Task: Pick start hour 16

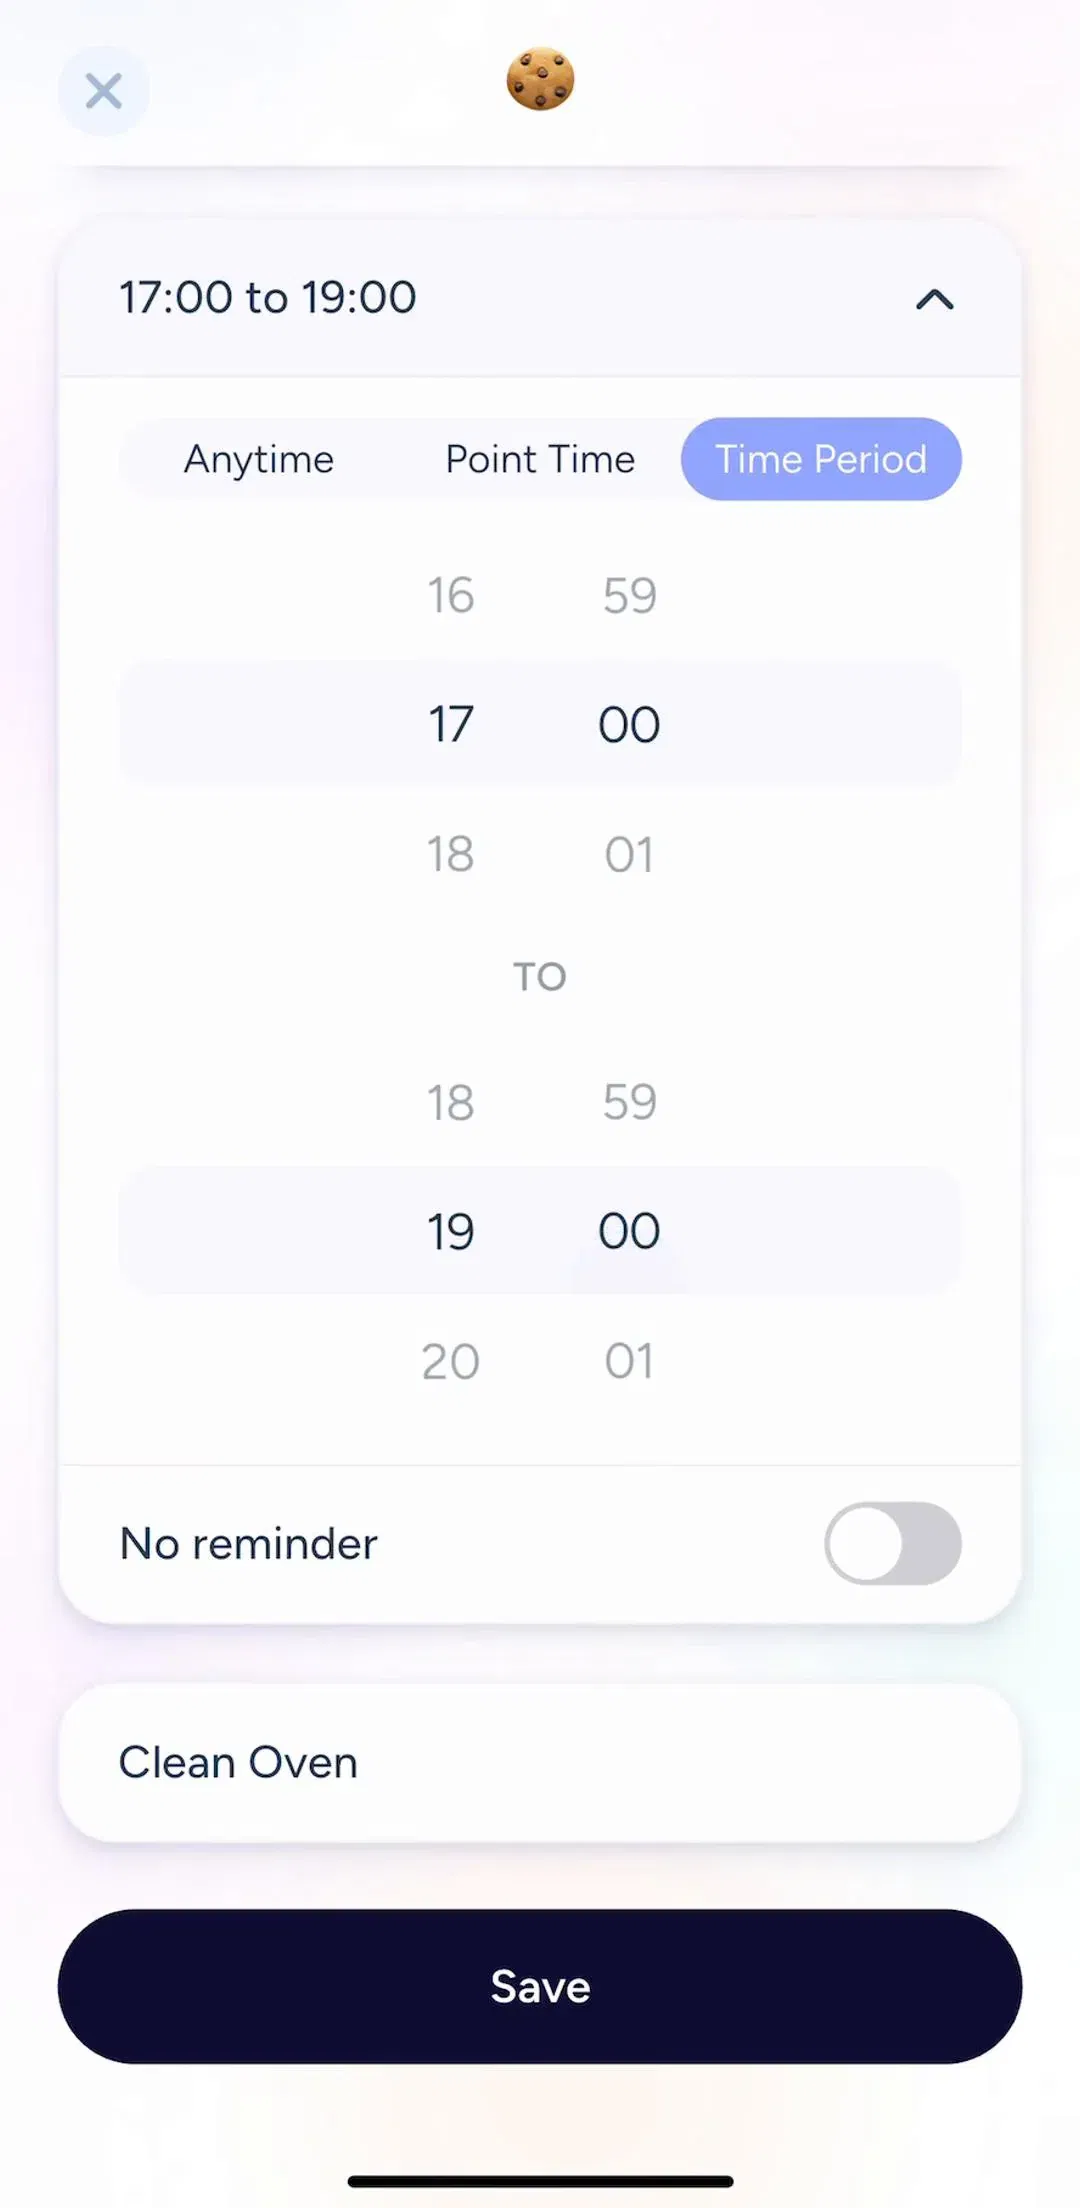Action: pyautogui.click(x=450, y=595)
